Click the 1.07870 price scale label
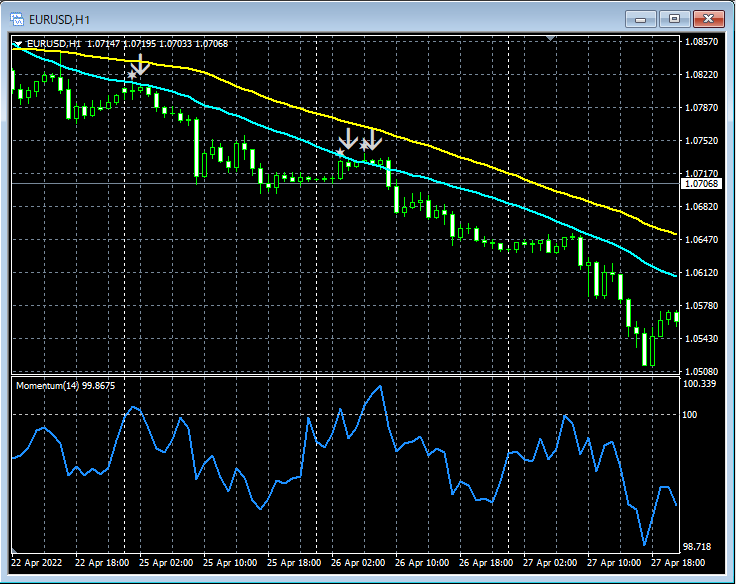737x584 pixels. coord(702,107)
